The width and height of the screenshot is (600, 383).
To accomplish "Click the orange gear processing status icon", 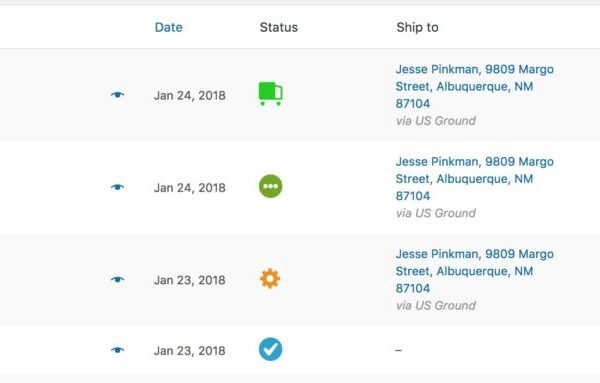I will point(270,279).
